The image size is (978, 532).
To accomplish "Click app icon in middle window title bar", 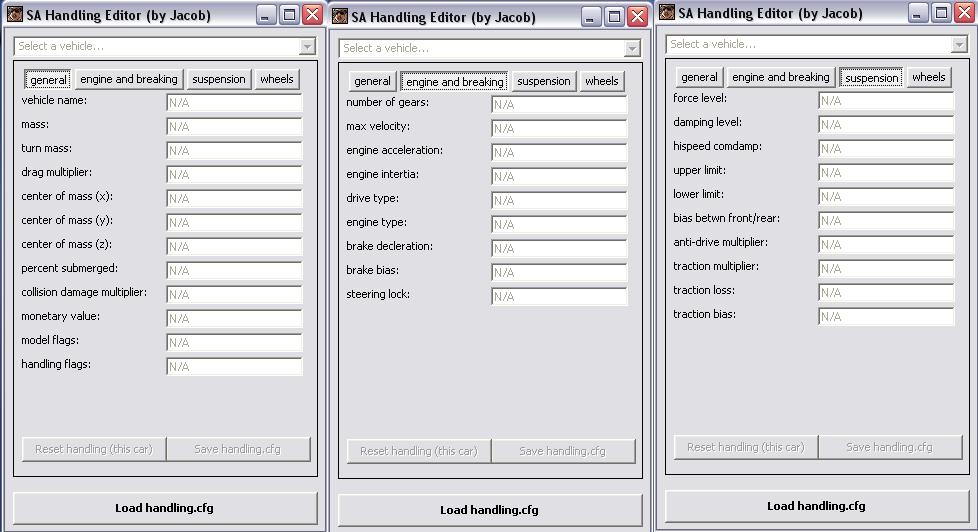I will click(340, 16).
